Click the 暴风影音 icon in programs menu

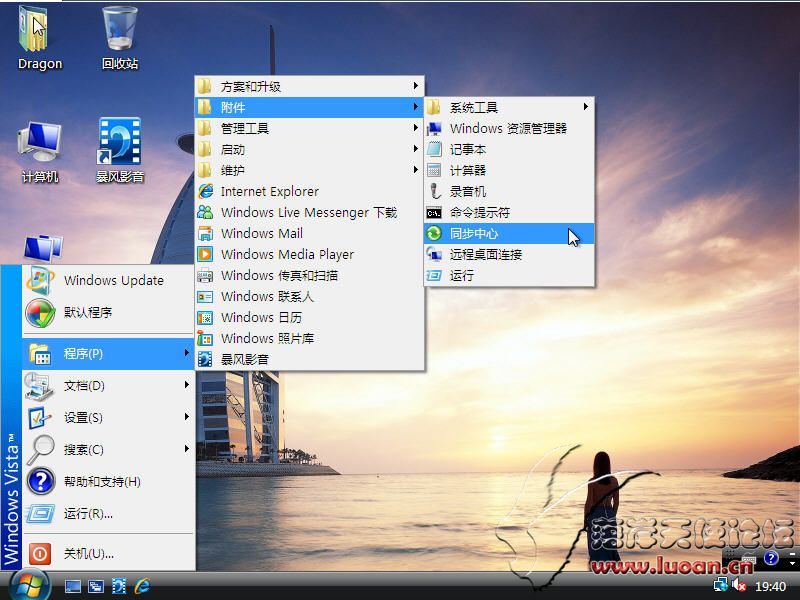pyautogui.click(x=205, y=359)
